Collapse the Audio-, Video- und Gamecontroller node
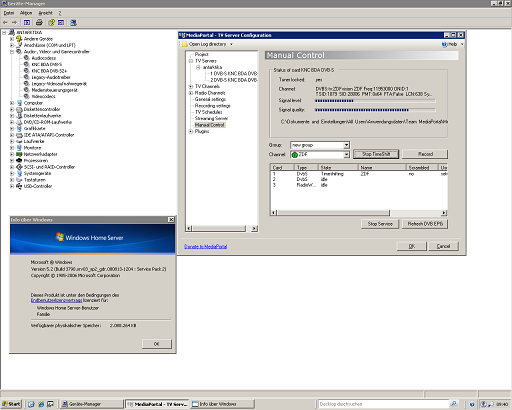The height and width of the screenshot is (410, 512). (x=12, y=52)
